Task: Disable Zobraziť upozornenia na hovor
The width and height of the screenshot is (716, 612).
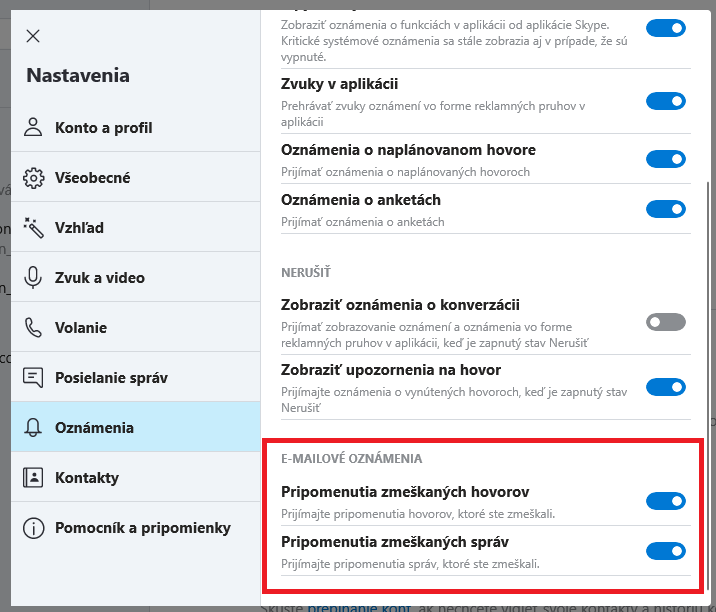Action: coord(666,387)
